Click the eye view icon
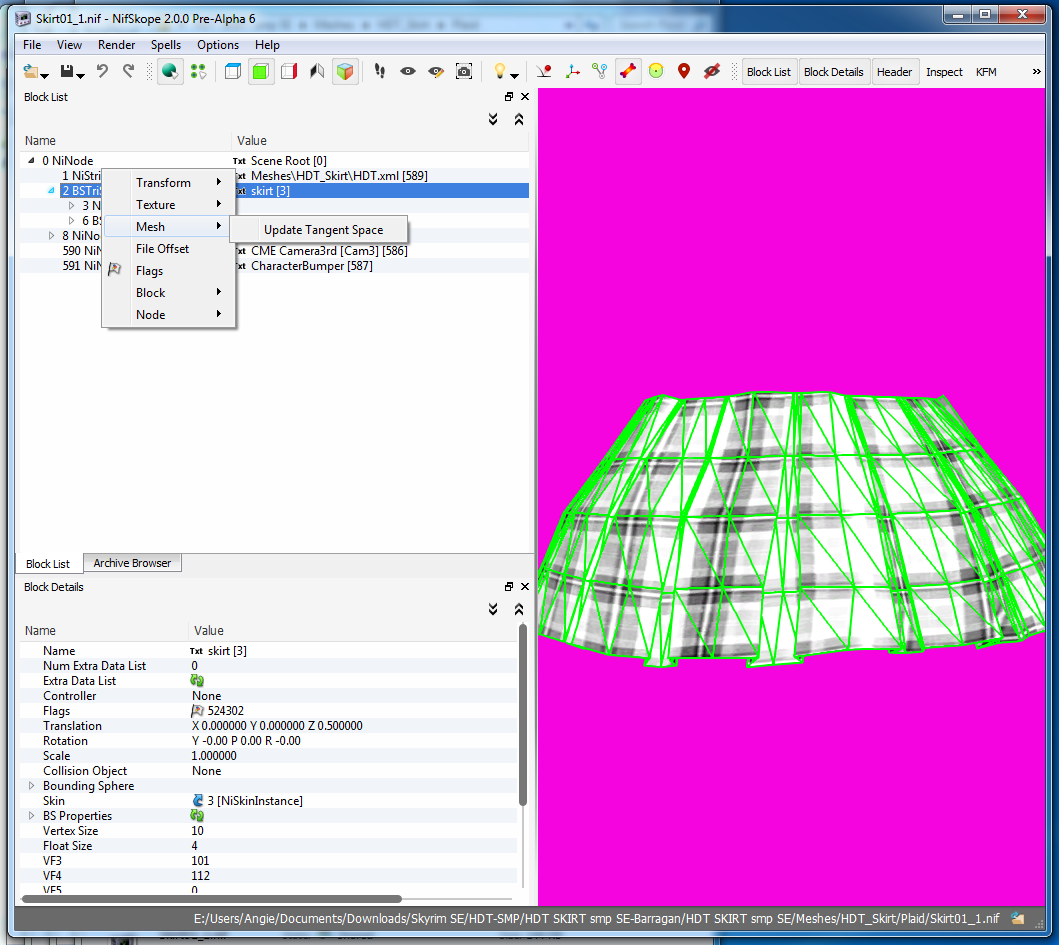This screenshot has height=945, width=1059. coord(408,71)
